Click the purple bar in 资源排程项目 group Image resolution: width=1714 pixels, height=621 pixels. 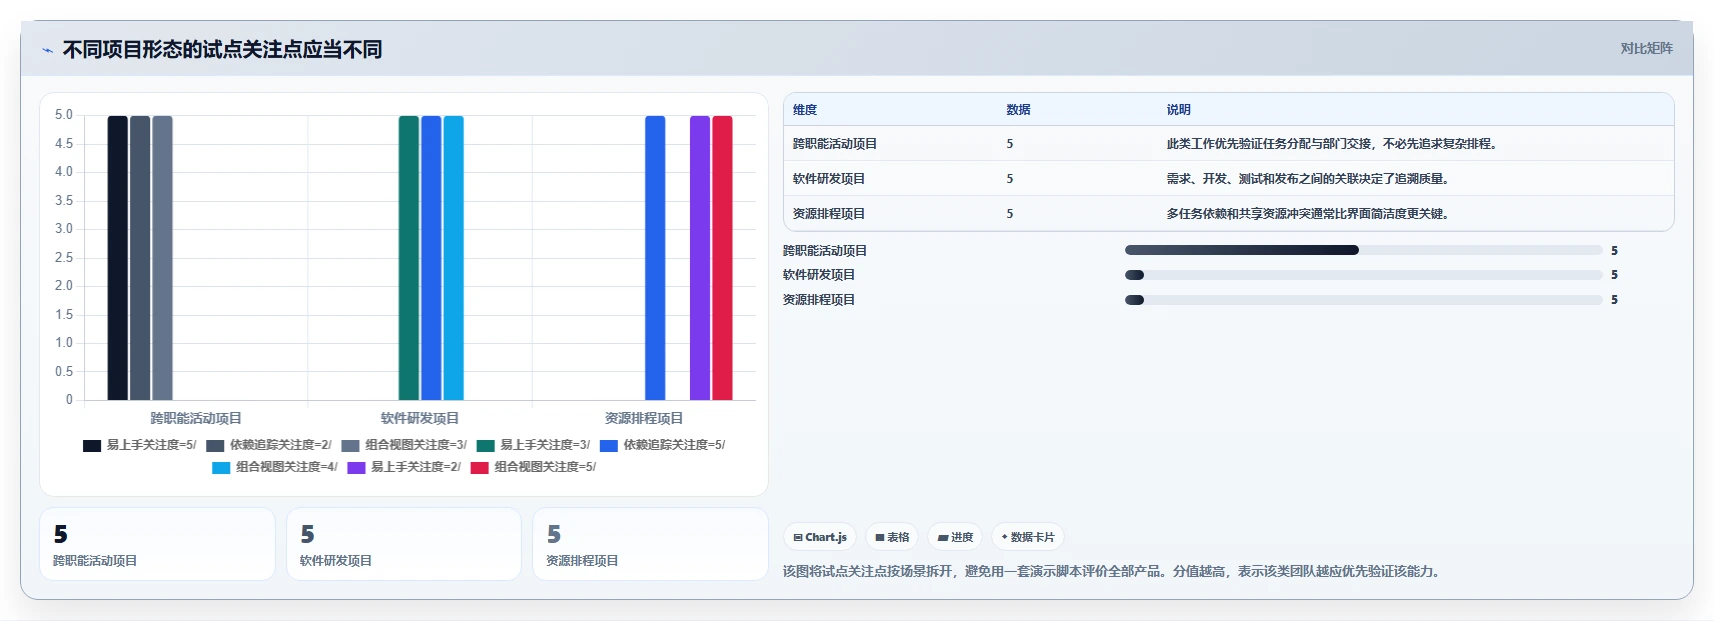pyautogui.click(x=700, y=258)
